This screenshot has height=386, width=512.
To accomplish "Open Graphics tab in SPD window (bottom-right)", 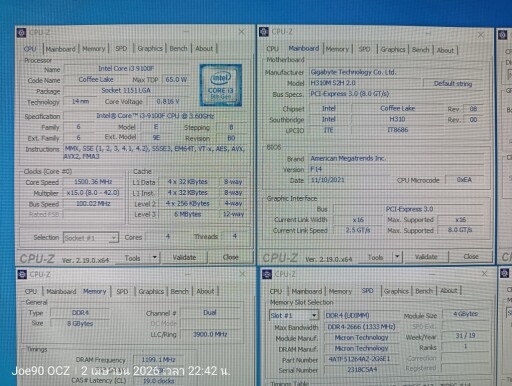I will tap(396, 291).
